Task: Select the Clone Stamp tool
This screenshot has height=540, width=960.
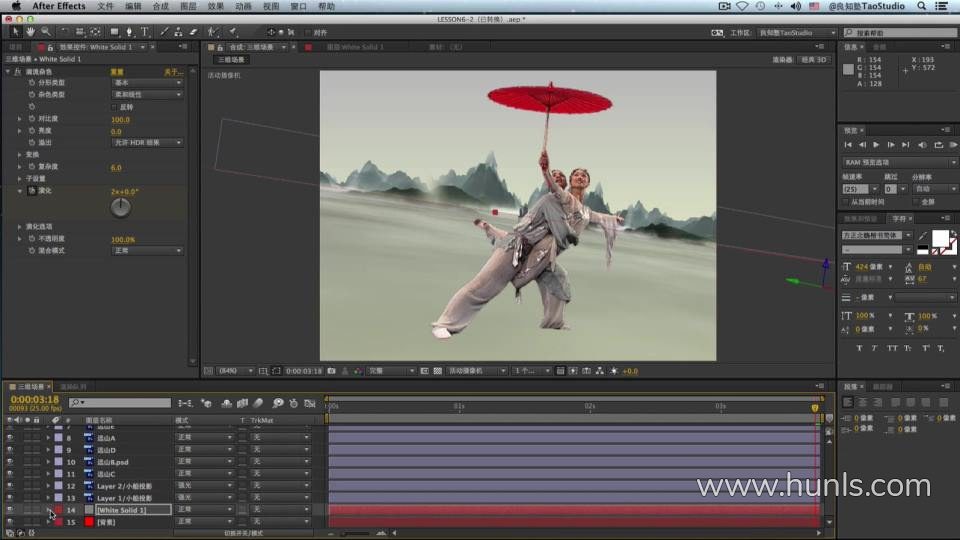Action: pos(178,32)
